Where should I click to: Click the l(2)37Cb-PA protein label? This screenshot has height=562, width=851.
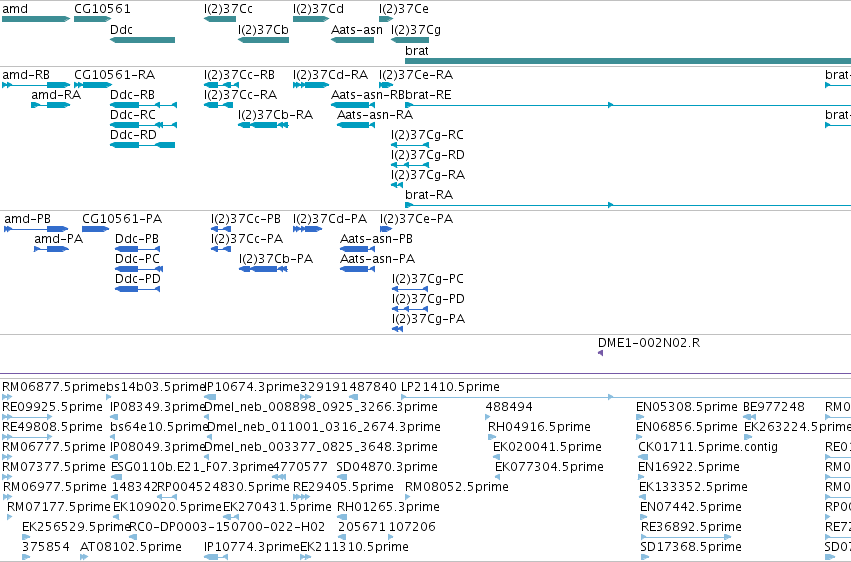tap(276, 259)
